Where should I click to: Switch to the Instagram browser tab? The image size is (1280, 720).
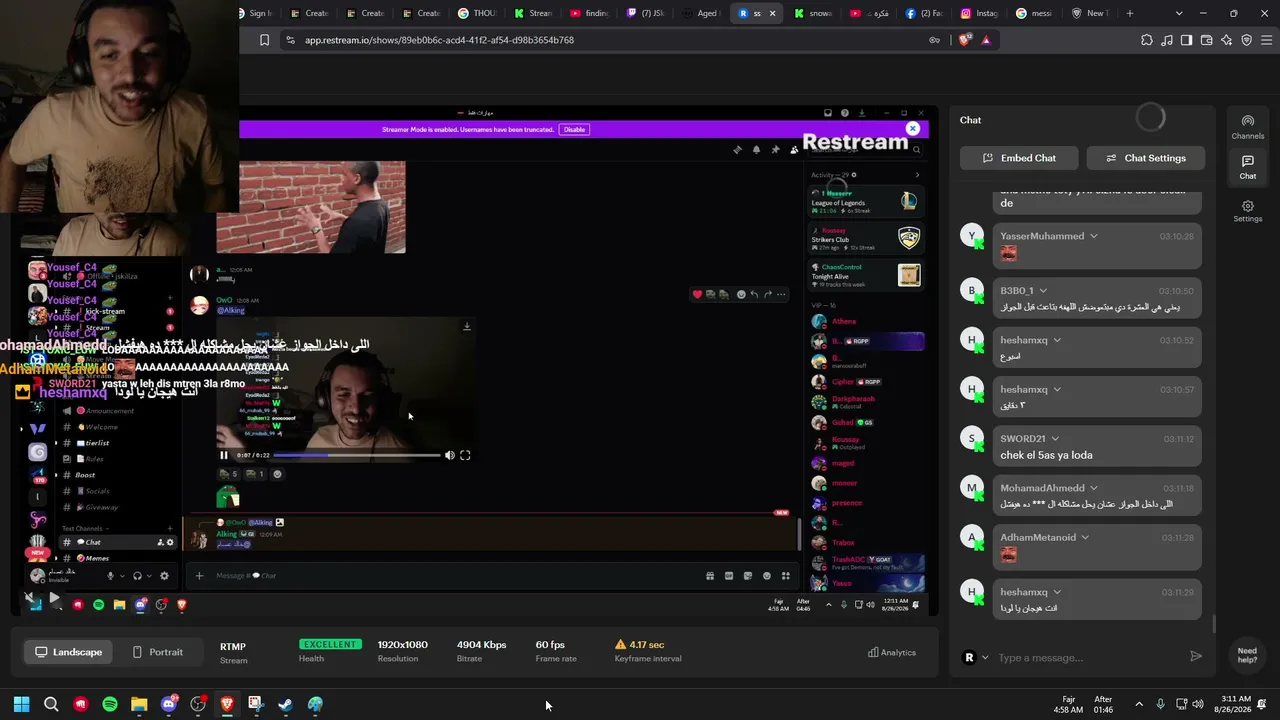coord(980,13)
